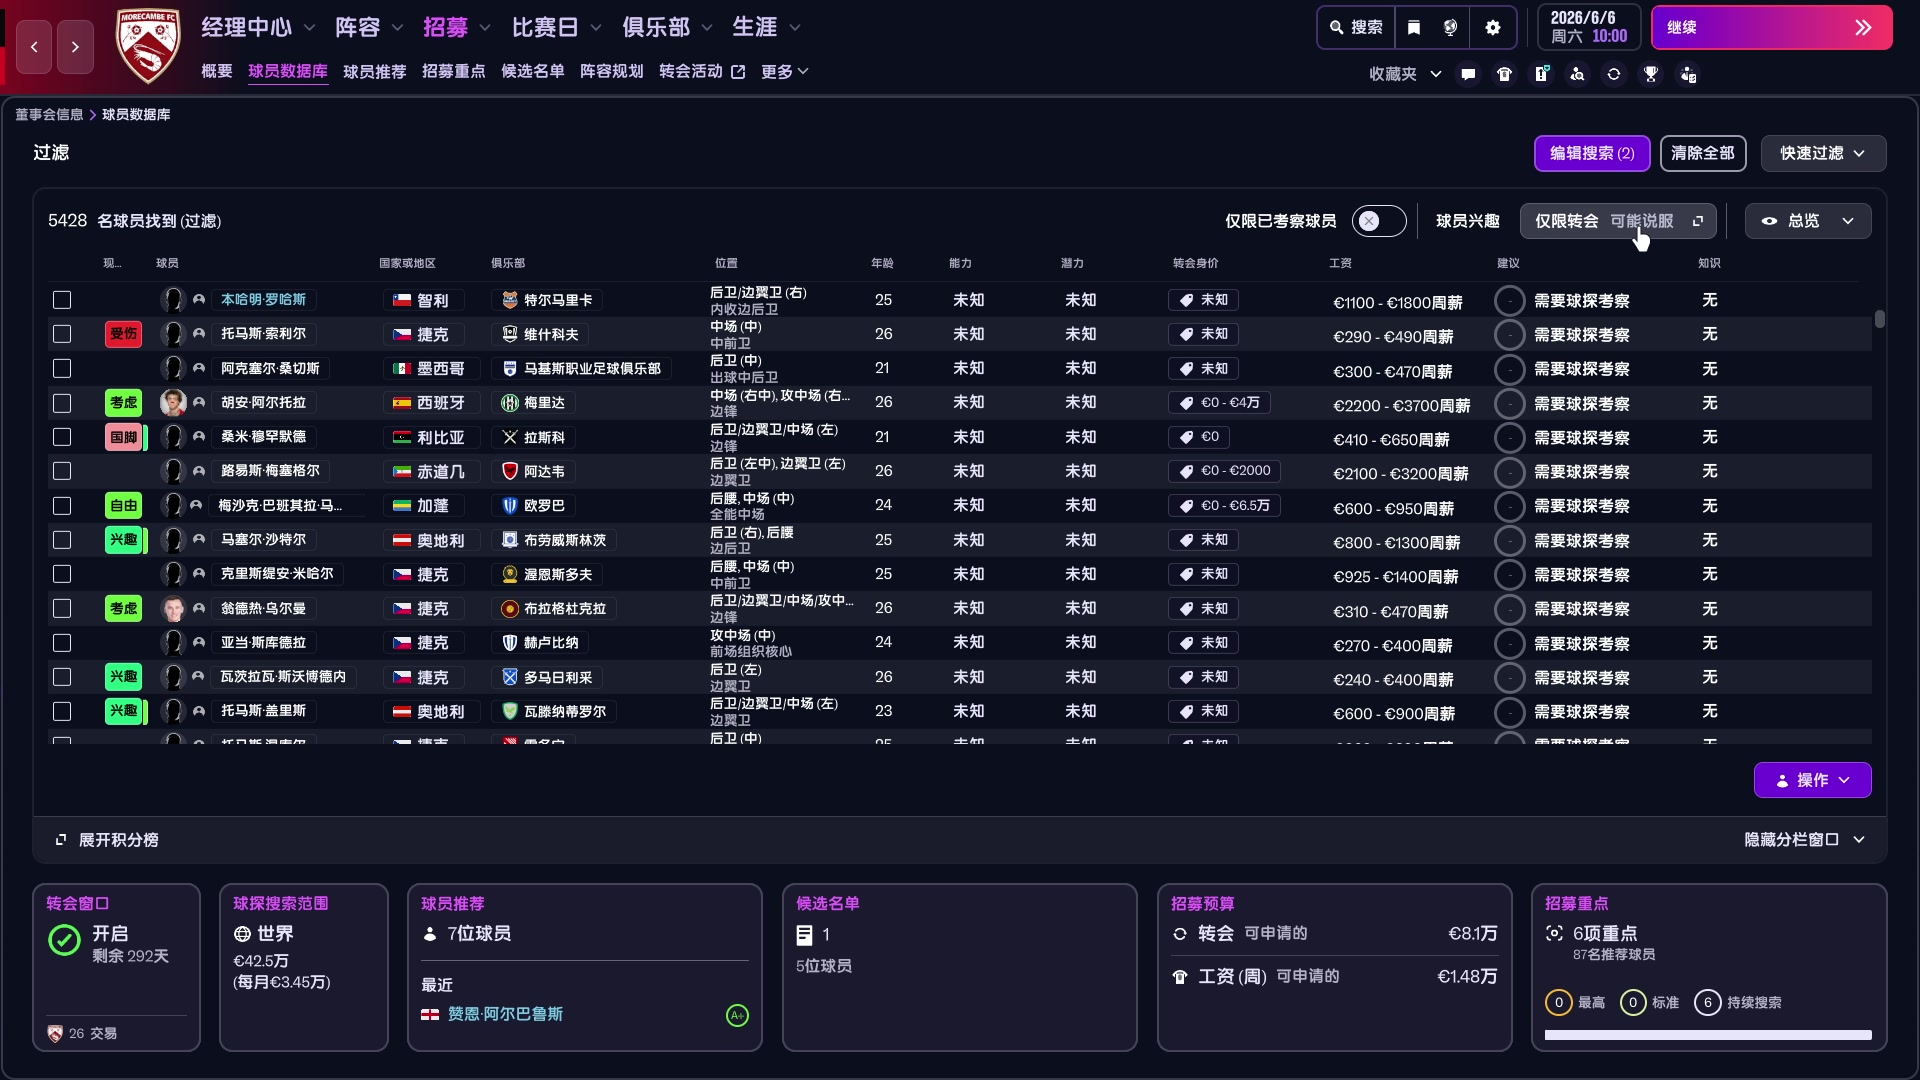Check the checkbox beside 本哈明·罗哈斯
The height and width of the screenshot is (1080, 1920).
(x=62, y=300)
